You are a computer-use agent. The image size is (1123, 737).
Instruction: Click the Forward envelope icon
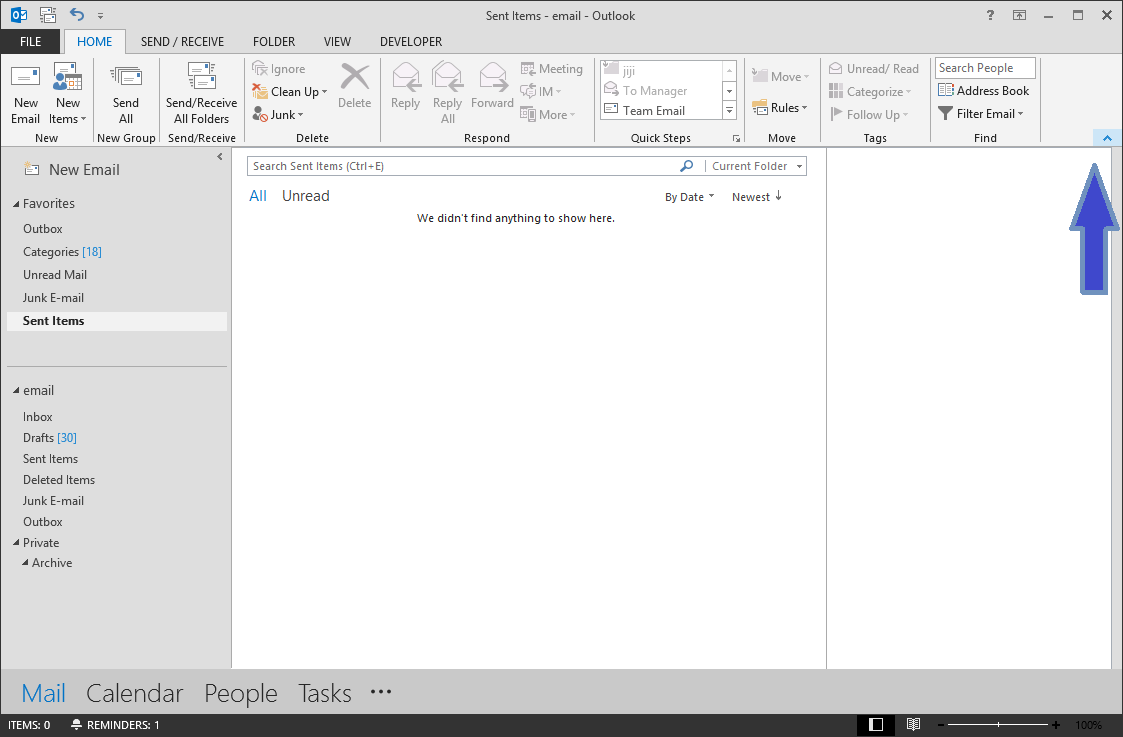coord(493,77)
